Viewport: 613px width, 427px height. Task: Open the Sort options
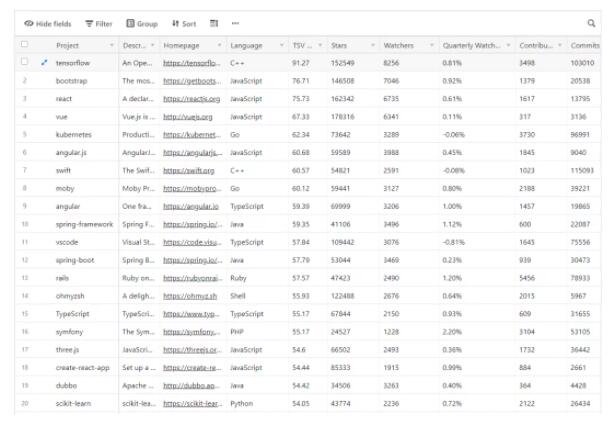(184, 24)
